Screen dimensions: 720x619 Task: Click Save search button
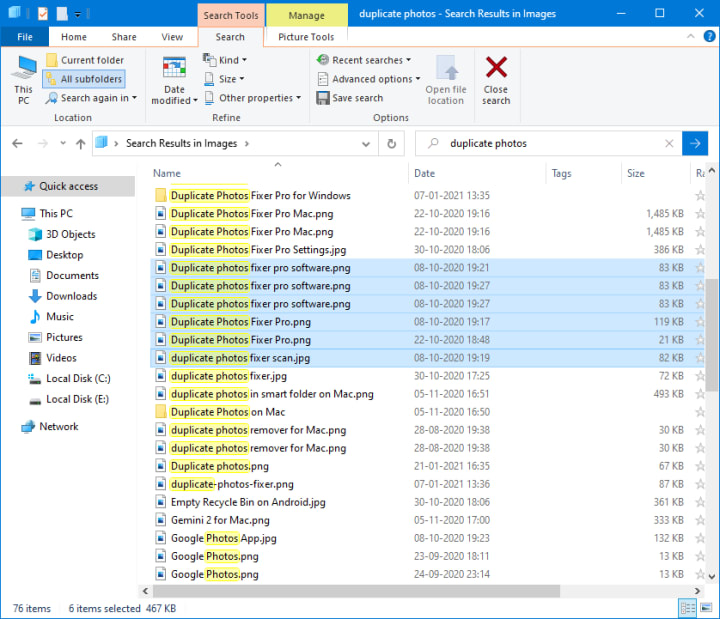click(349, 98)
